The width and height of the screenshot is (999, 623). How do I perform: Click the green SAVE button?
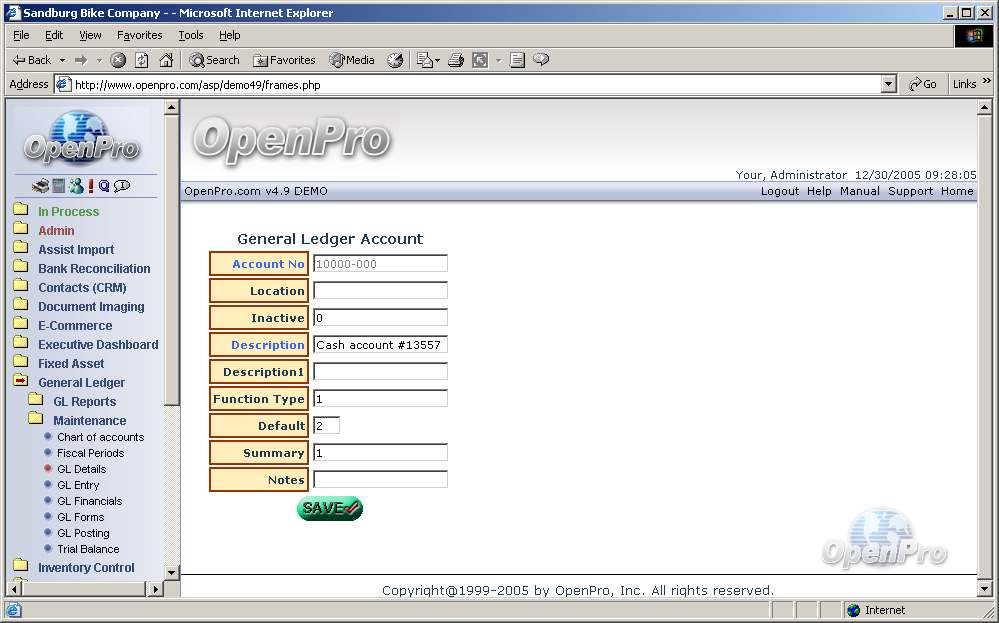(329, 509)
